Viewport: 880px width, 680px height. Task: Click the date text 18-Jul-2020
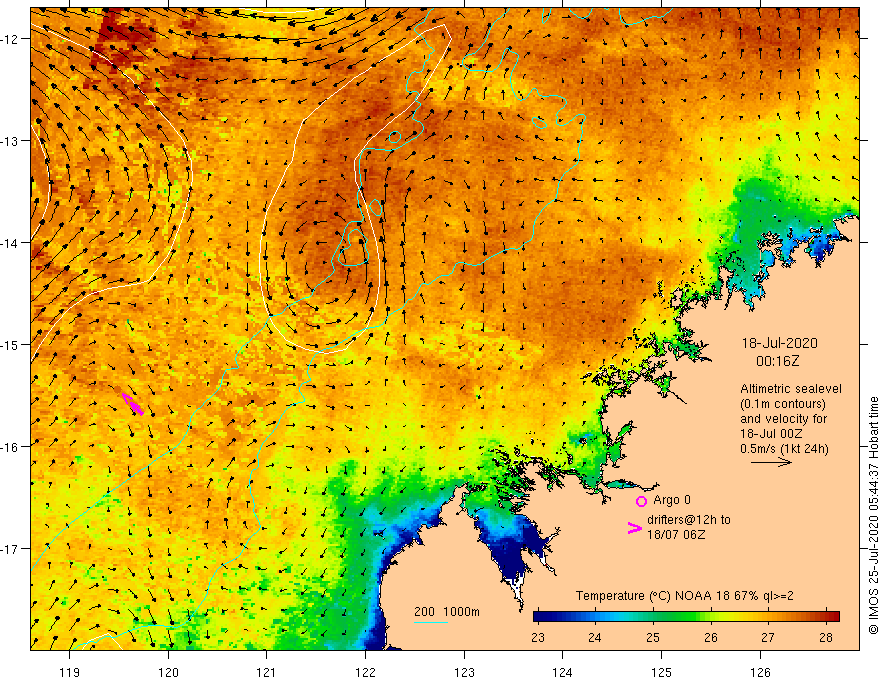(x=780, y=343)
